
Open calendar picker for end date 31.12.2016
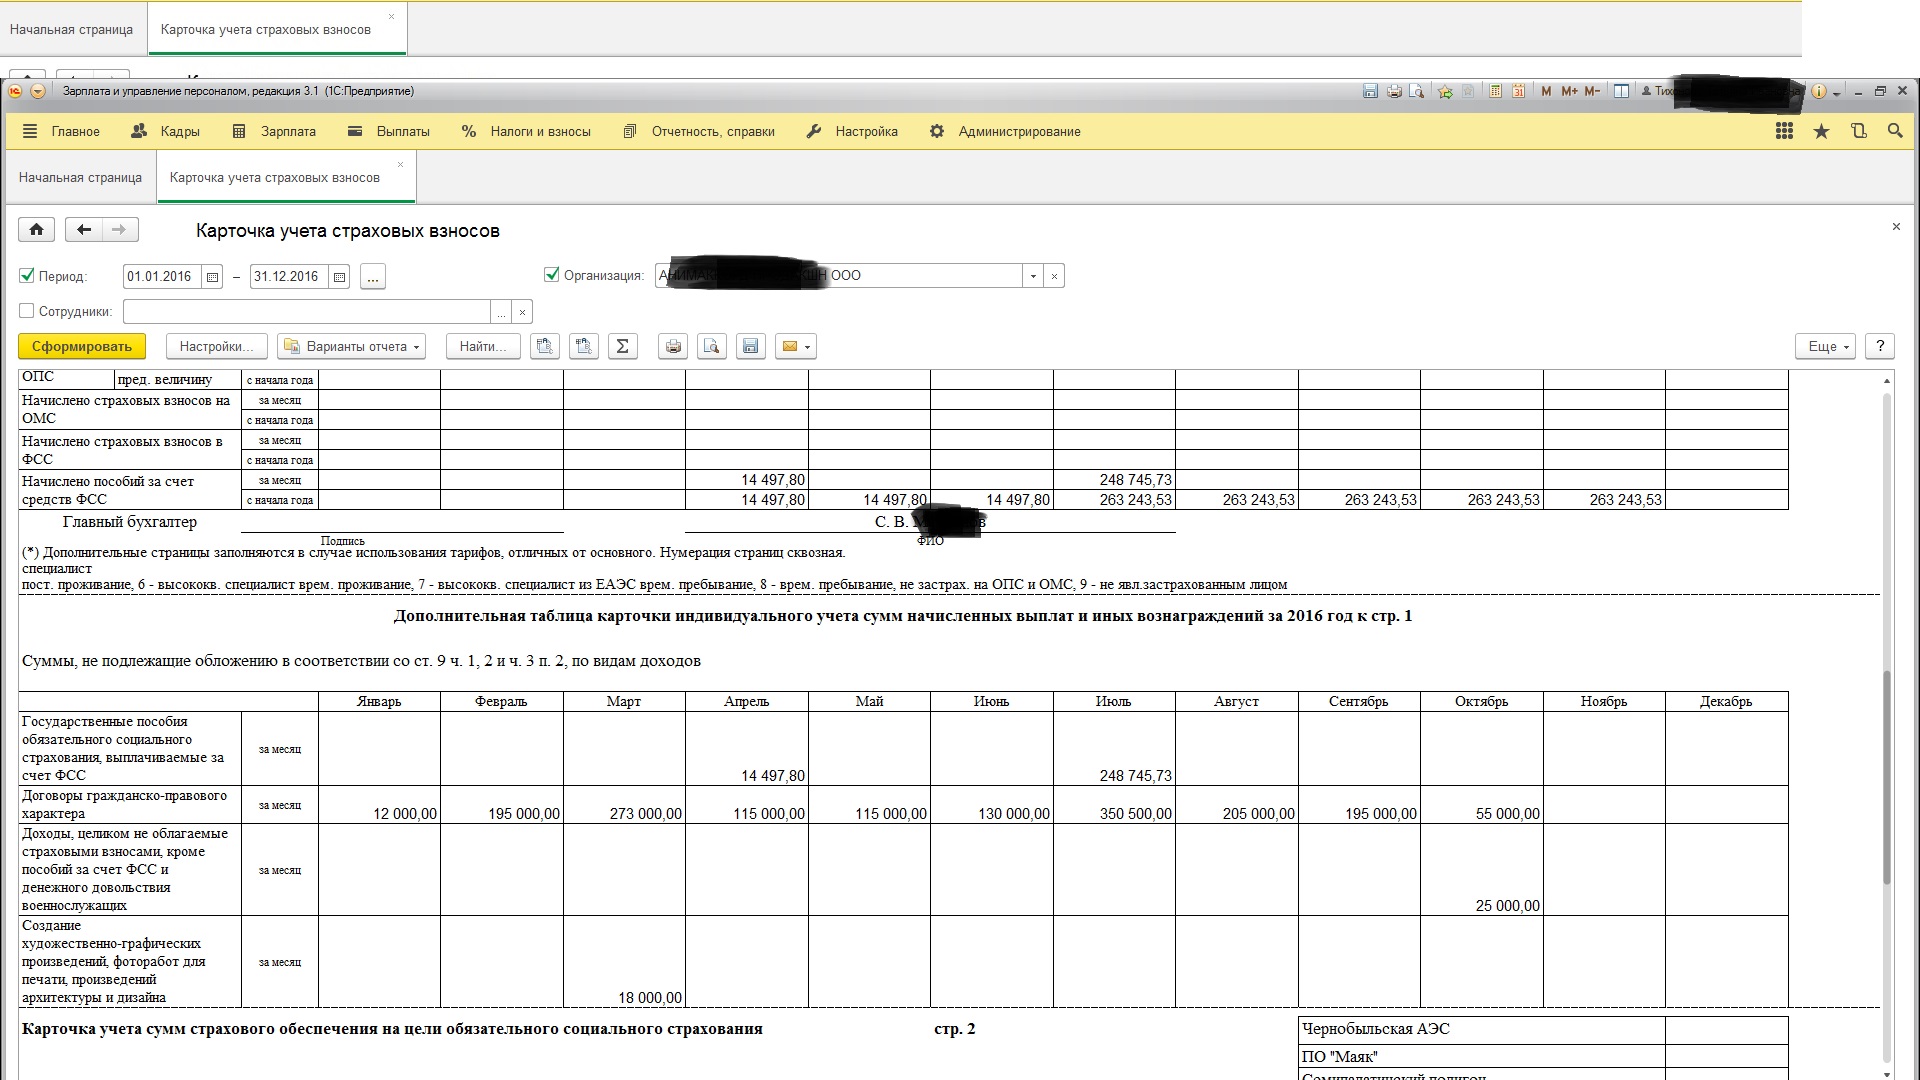click(339, 277)
